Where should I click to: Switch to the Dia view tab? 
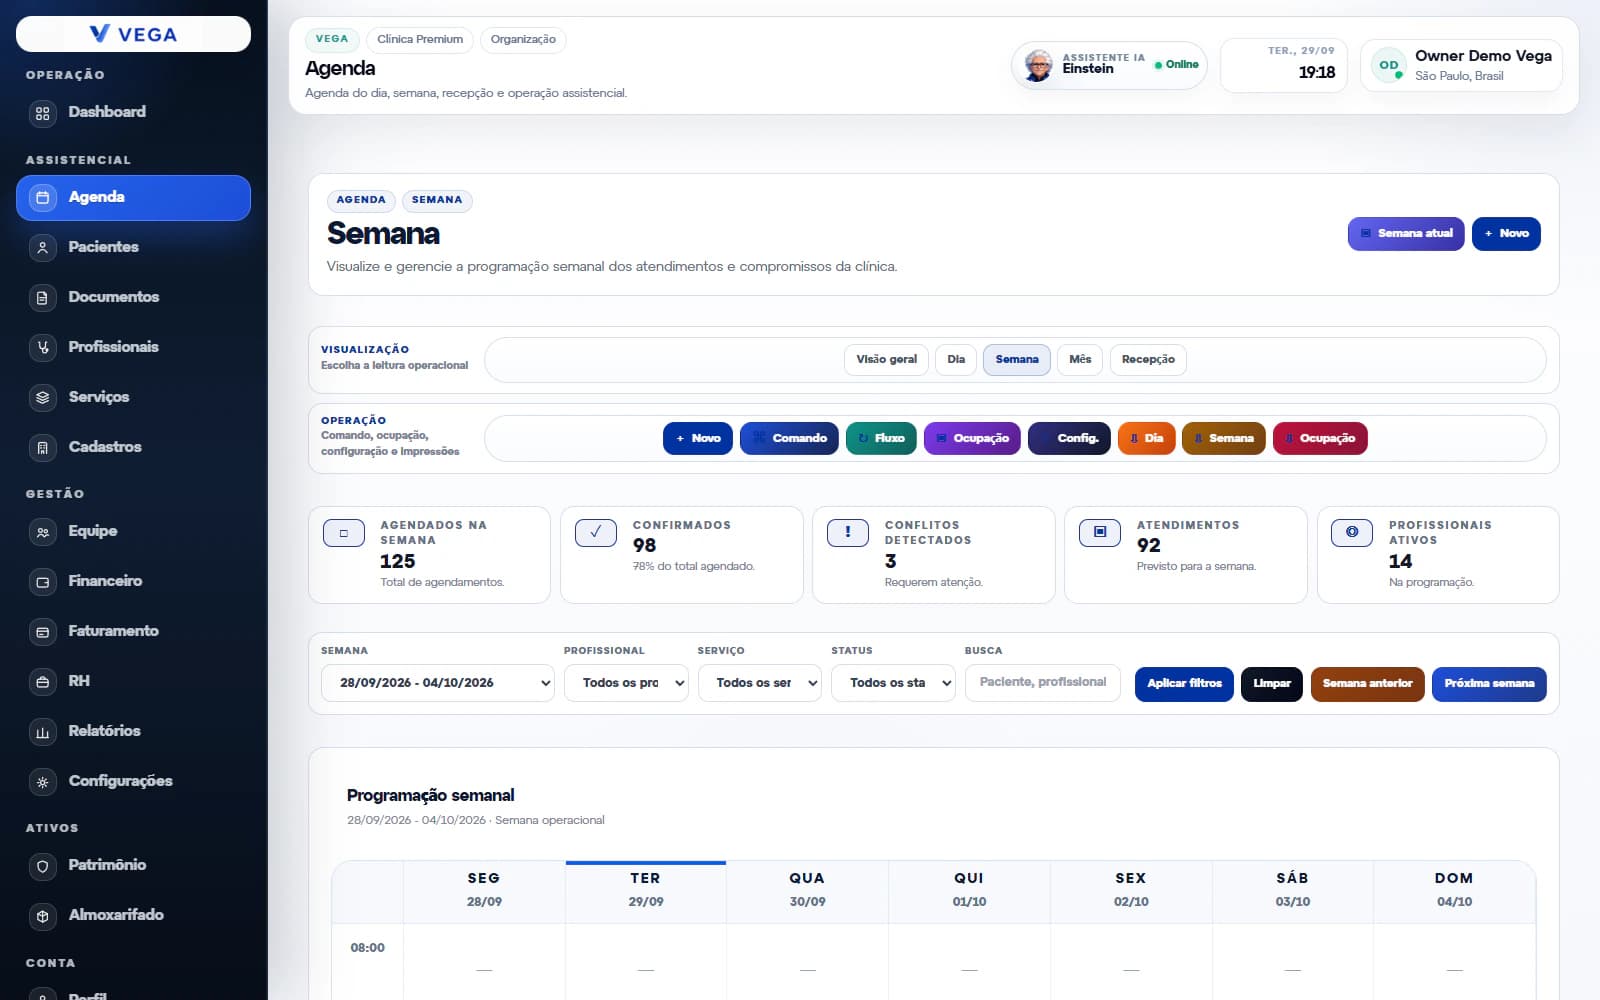click(956, 360)
